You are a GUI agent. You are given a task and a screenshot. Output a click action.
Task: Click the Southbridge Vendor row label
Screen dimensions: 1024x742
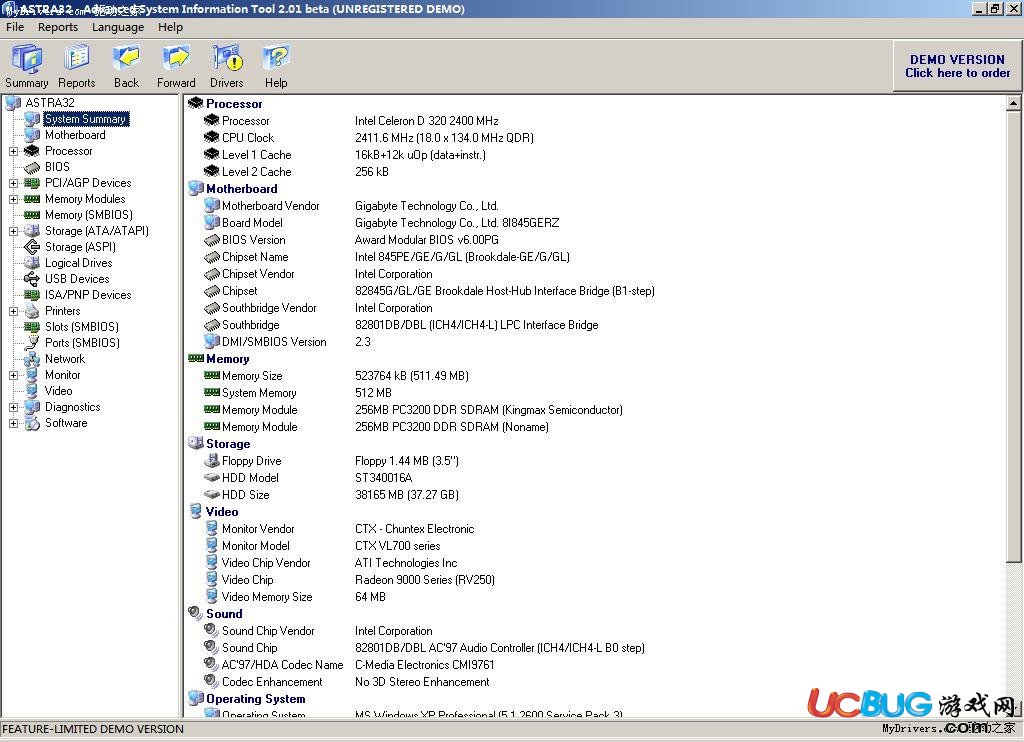(x=269, y=308)
